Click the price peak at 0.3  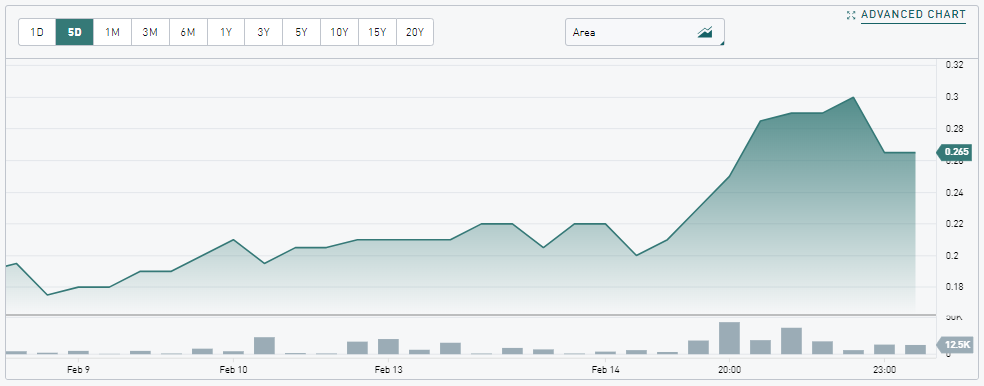853,97
